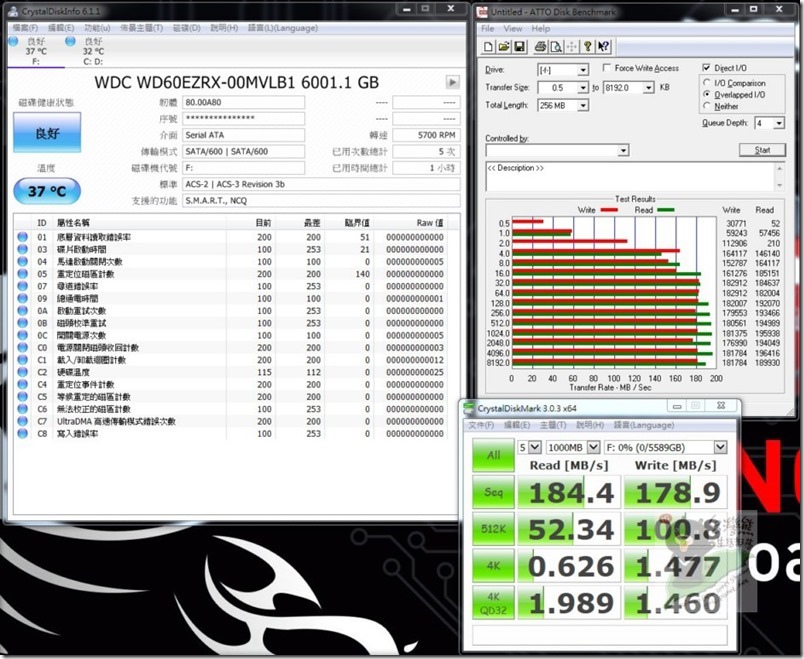Open 檔案(F) menu in CrystalDiskInfo
Viewport: 804px width, 659px height.
[25, 28]
